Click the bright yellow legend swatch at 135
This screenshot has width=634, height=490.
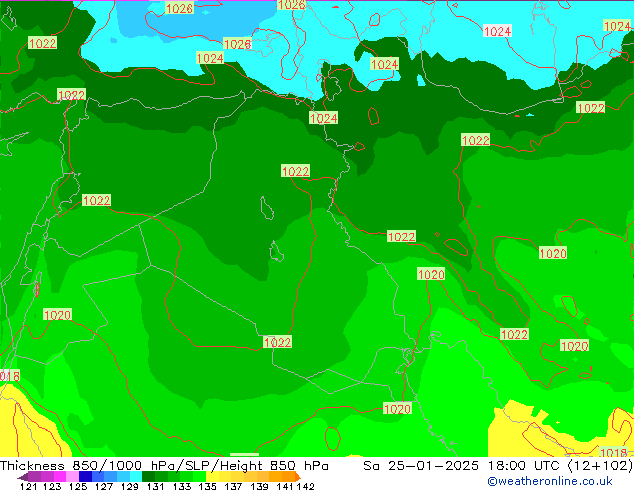click(212, 477)
